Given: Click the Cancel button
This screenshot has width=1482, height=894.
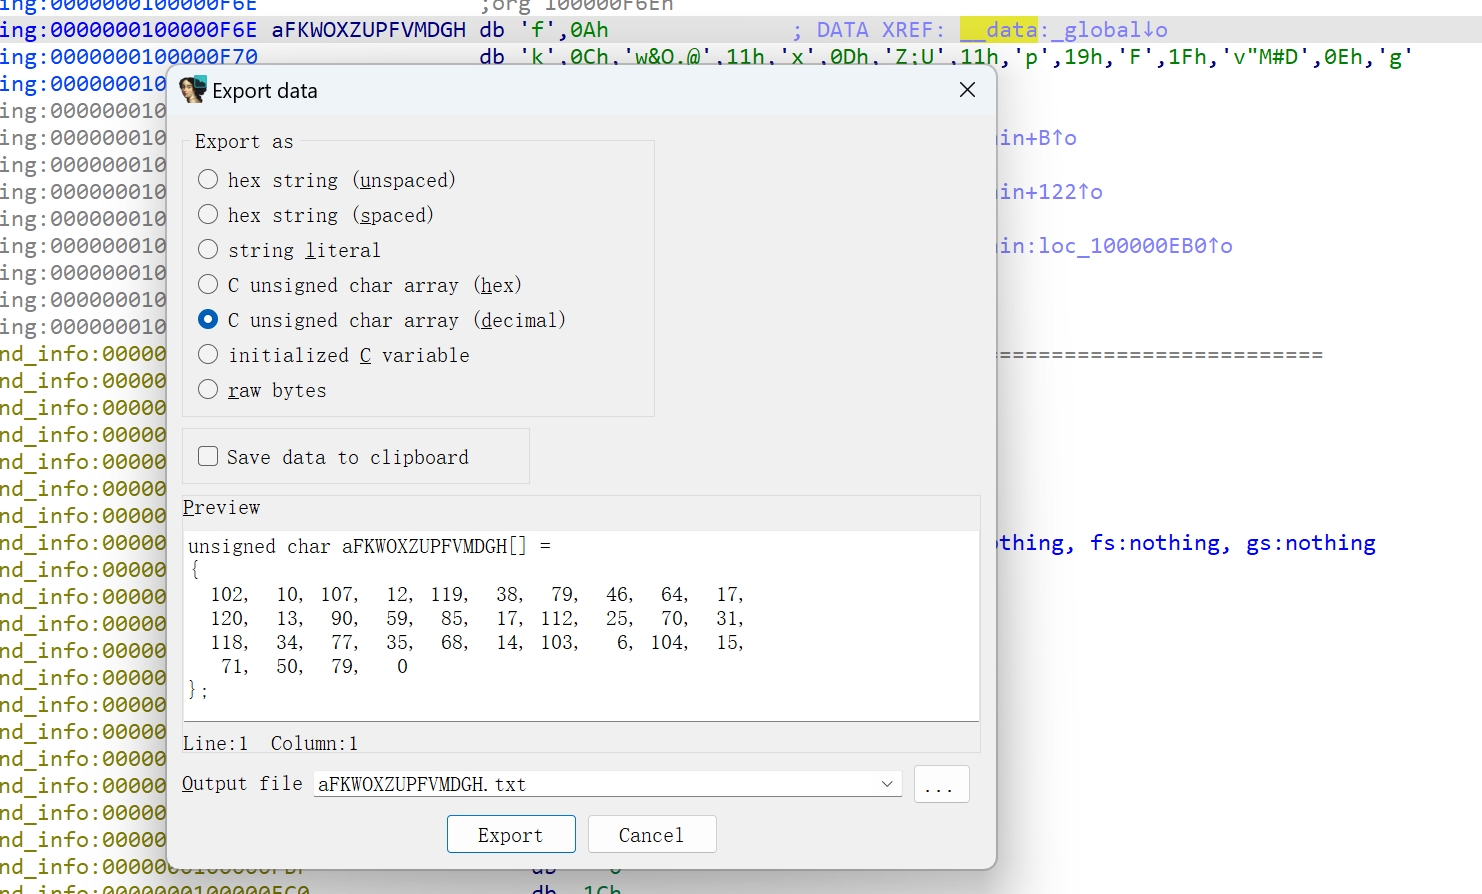Looking at the screenshot, I should tap(651, 835).
